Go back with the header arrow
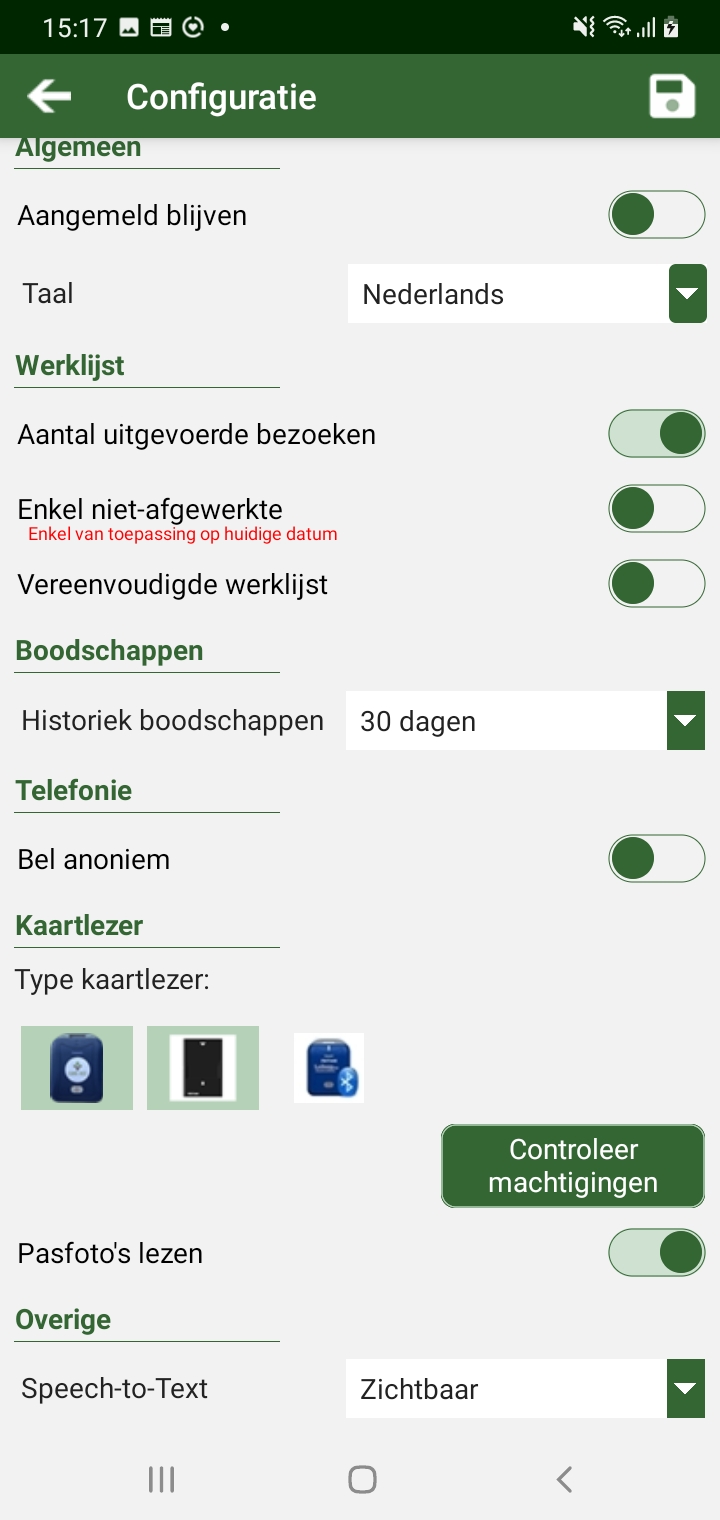Viewport: 720px width, 1520px height. click(x=49, y=97)
